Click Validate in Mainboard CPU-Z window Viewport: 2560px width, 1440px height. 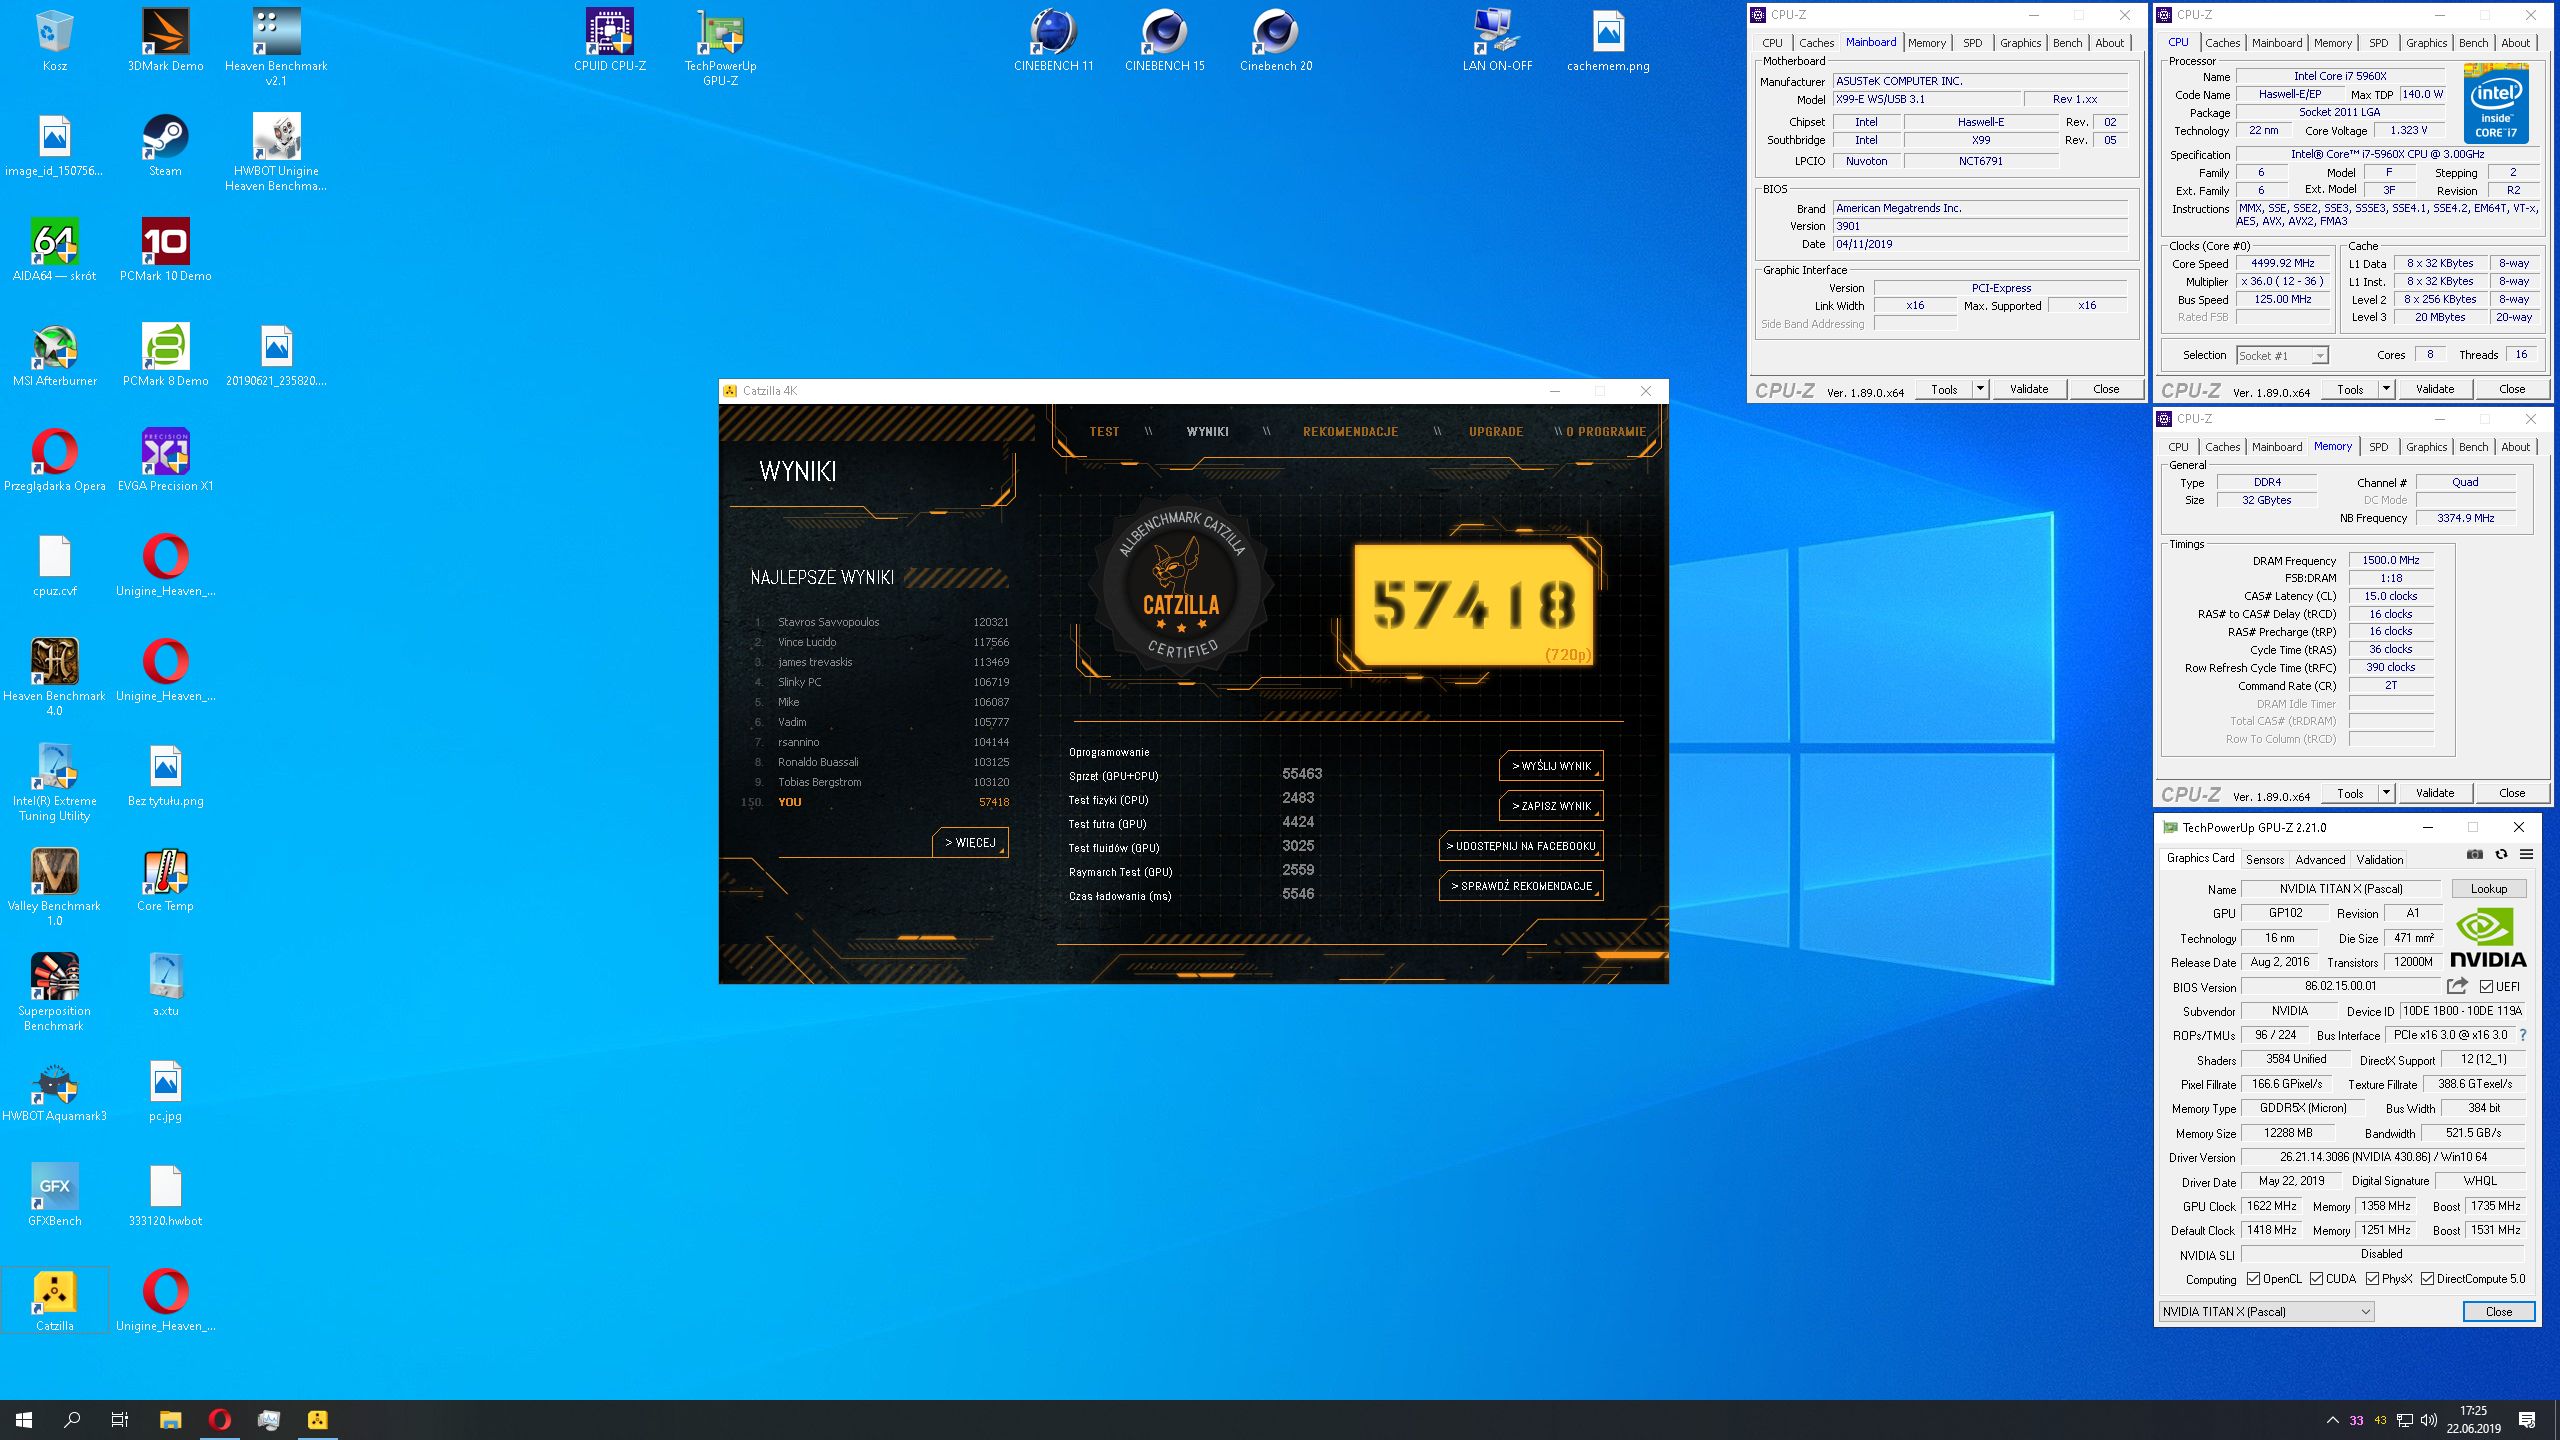point(2029,389)
